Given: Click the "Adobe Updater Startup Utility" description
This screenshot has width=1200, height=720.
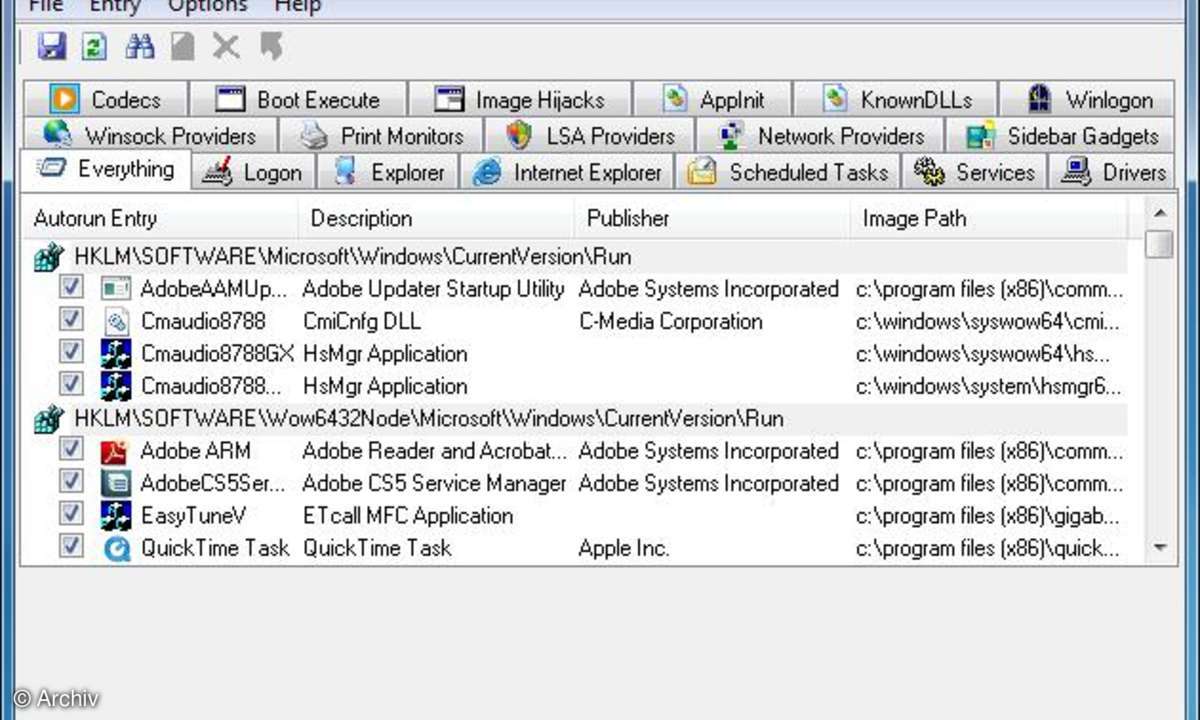Looking at the screenshot, I should [433, 290].
